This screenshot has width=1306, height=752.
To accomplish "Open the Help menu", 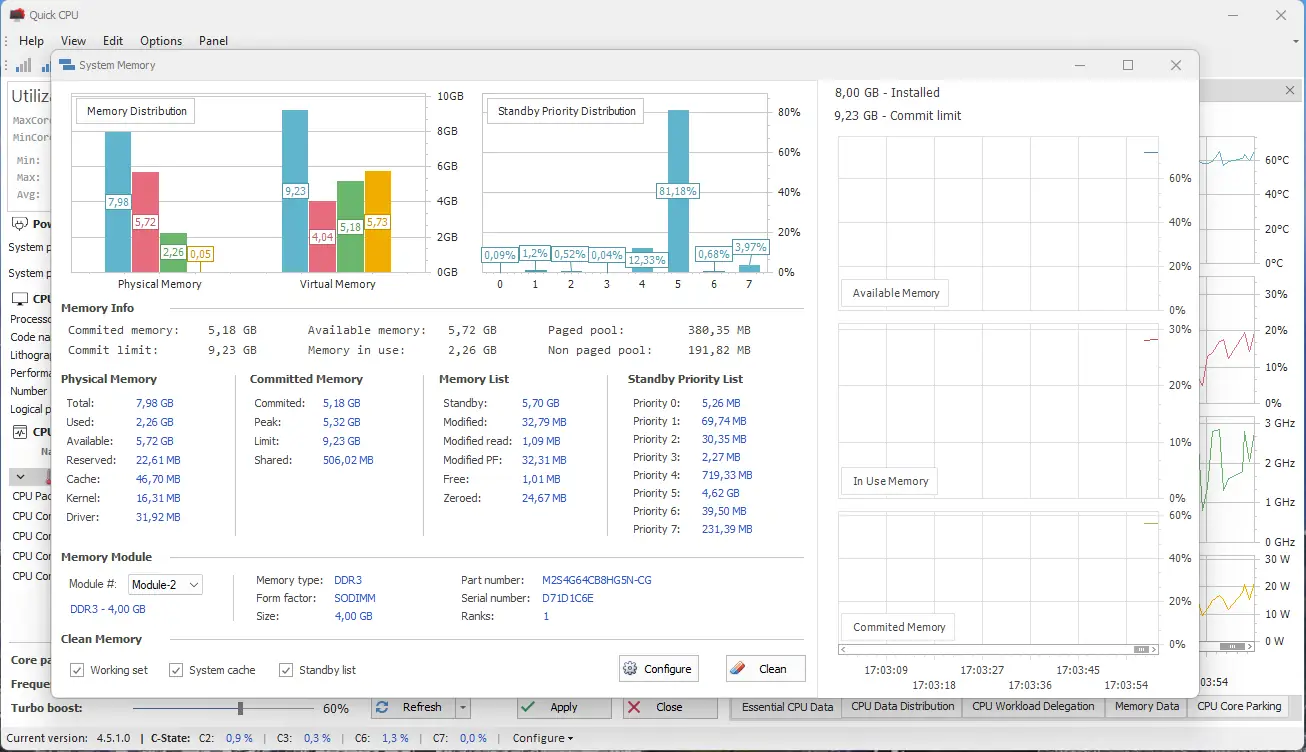I will pos(32,41).
